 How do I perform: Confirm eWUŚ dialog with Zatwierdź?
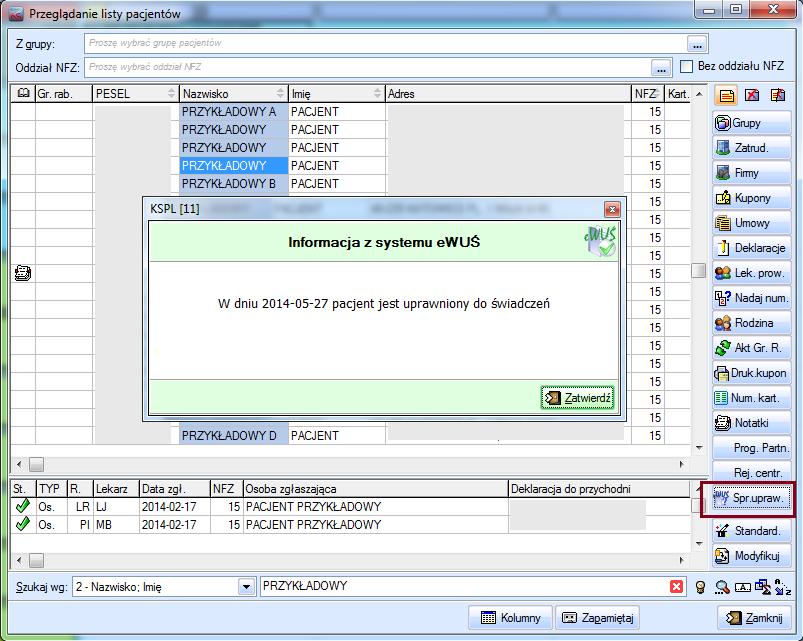point(577,398)
